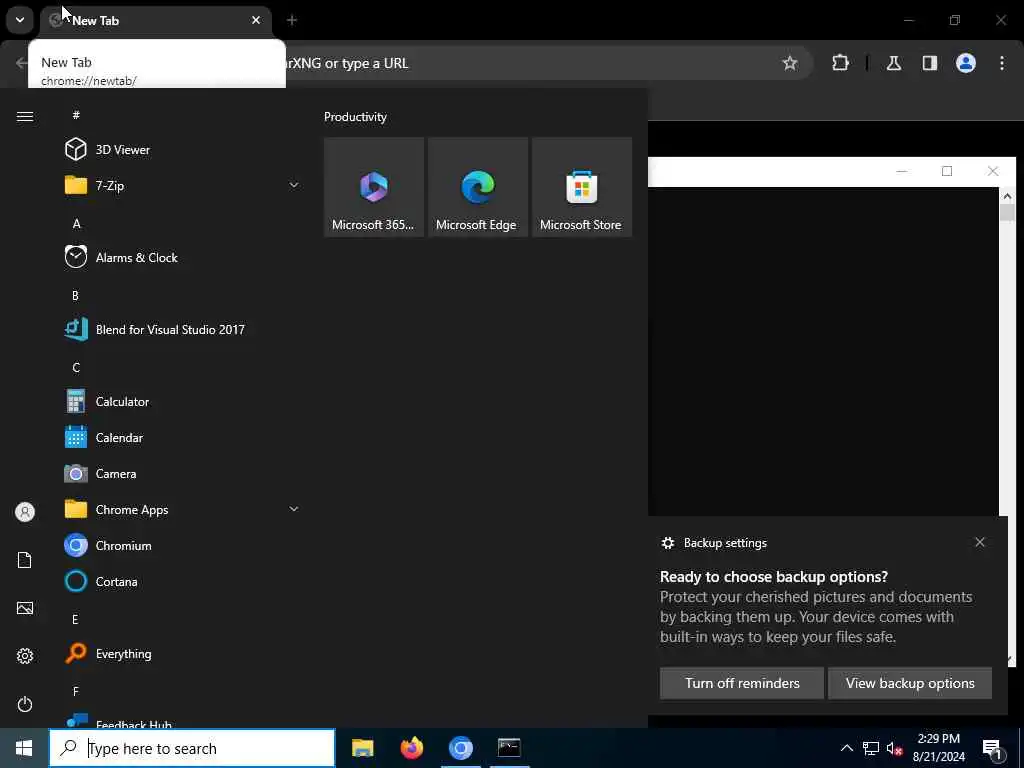
Task: Open Firefox from the taskbar
Action: [411, 748]
